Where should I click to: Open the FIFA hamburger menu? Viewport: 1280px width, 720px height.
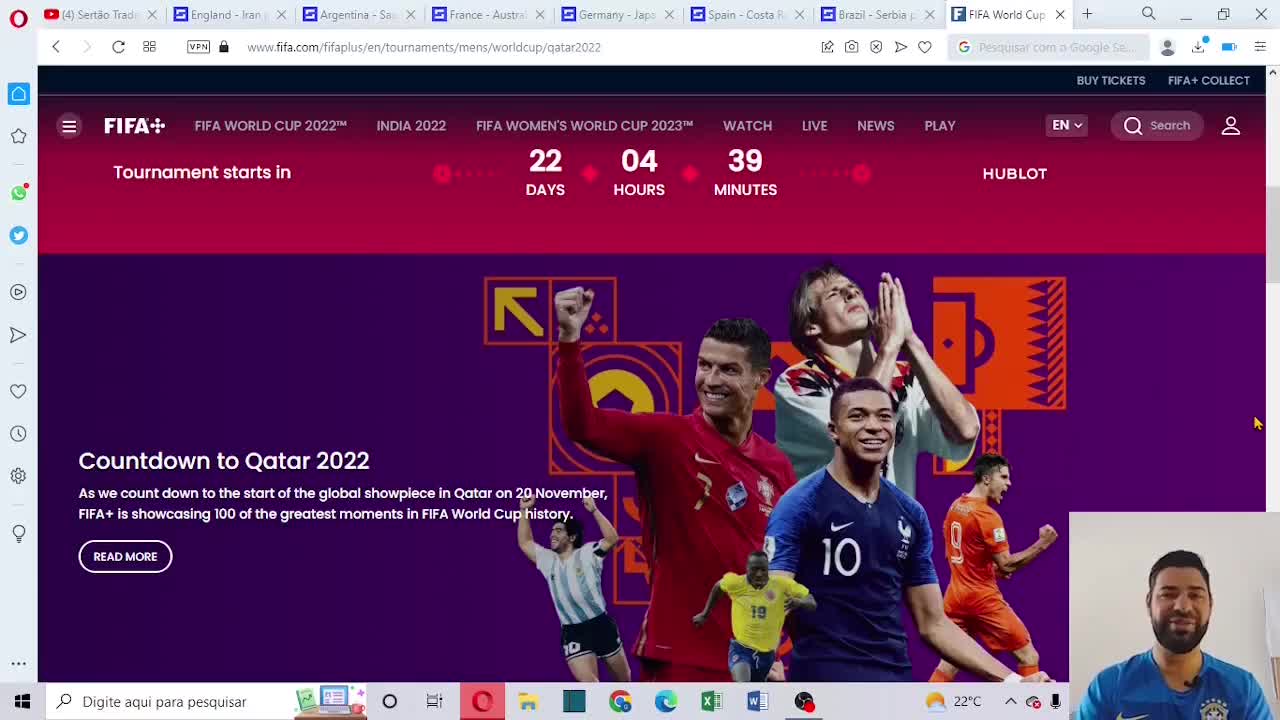click(x=69, y=126)
